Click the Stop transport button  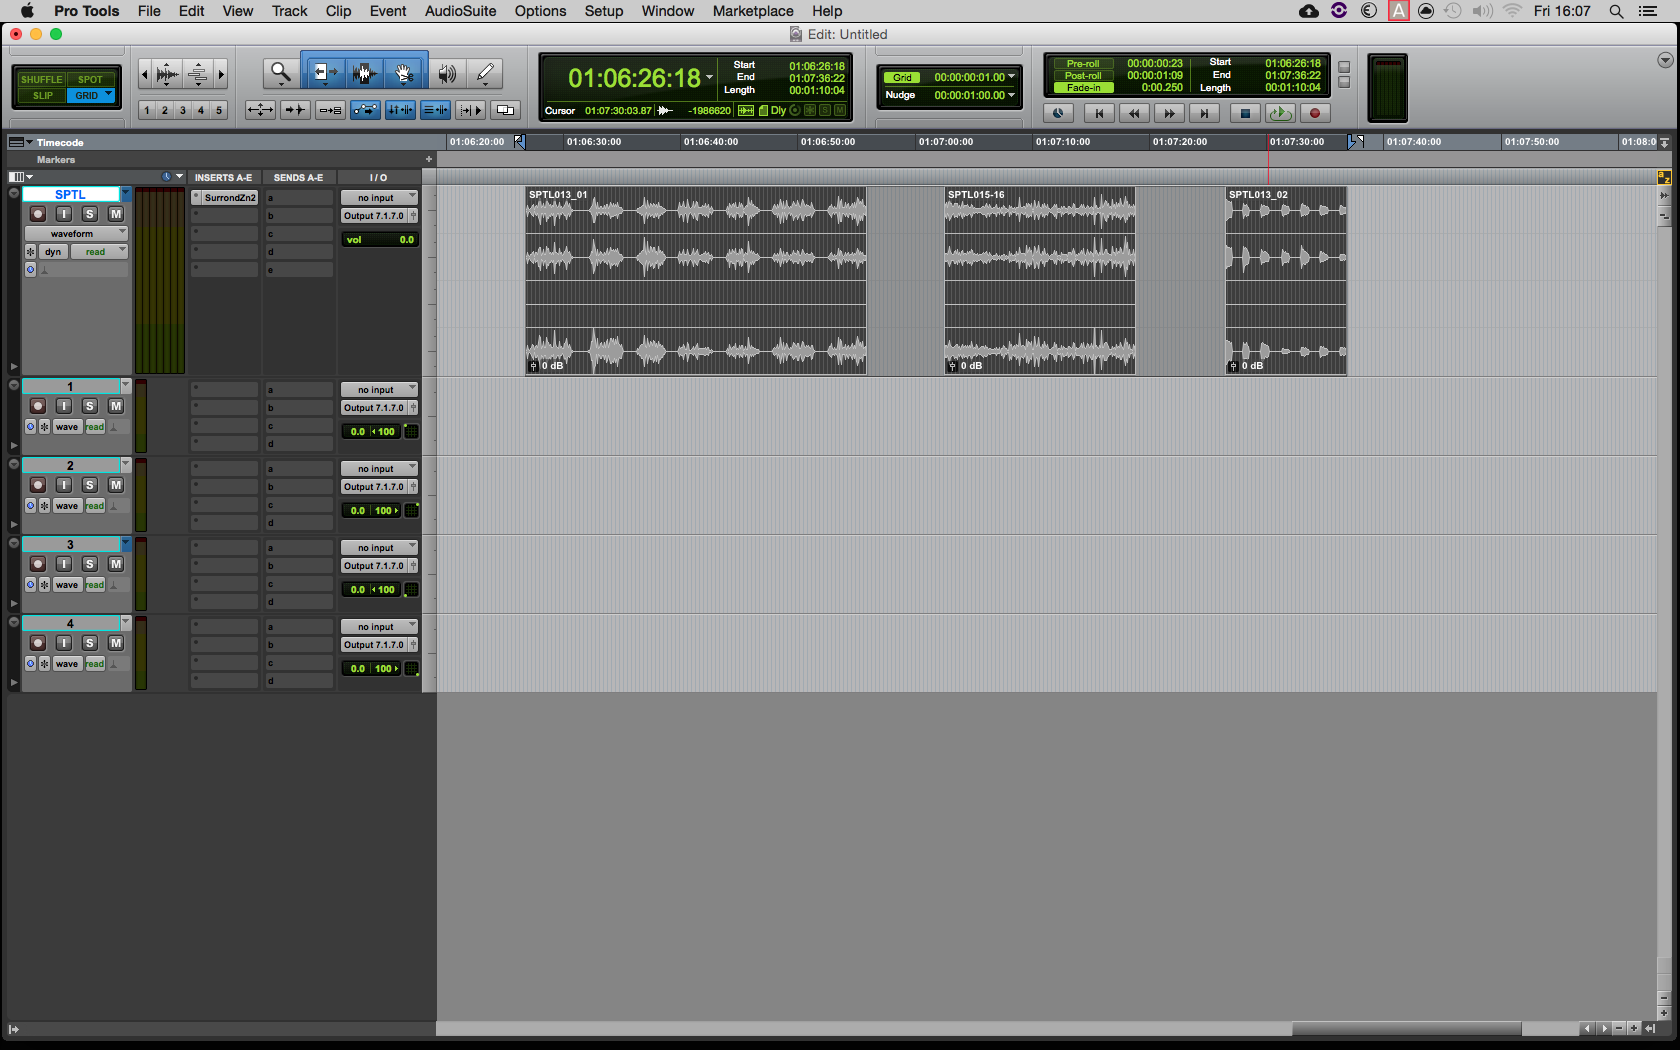[1245, 113]
